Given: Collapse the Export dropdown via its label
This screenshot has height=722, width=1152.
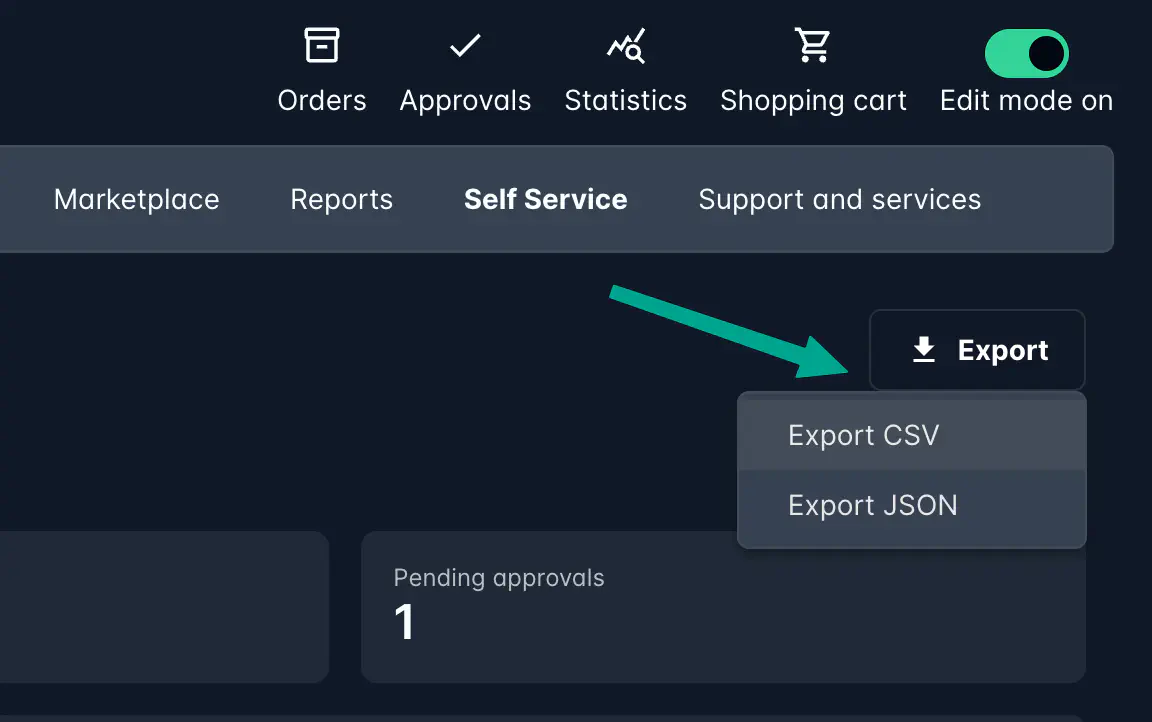Looking at the screenshot, I should (x=1003, y=351).
